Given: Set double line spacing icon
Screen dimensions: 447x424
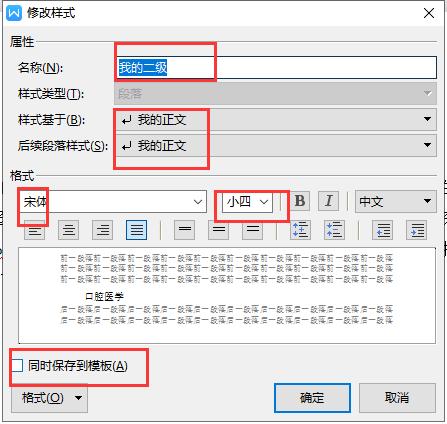Looking at the screenshot, I should [253, 230].
